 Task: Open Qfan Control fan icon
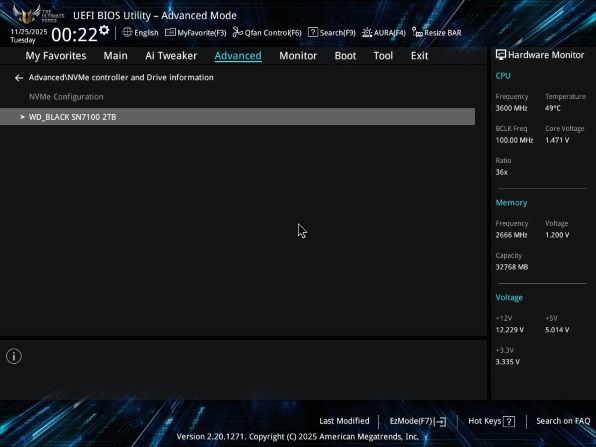pos(238,32)
